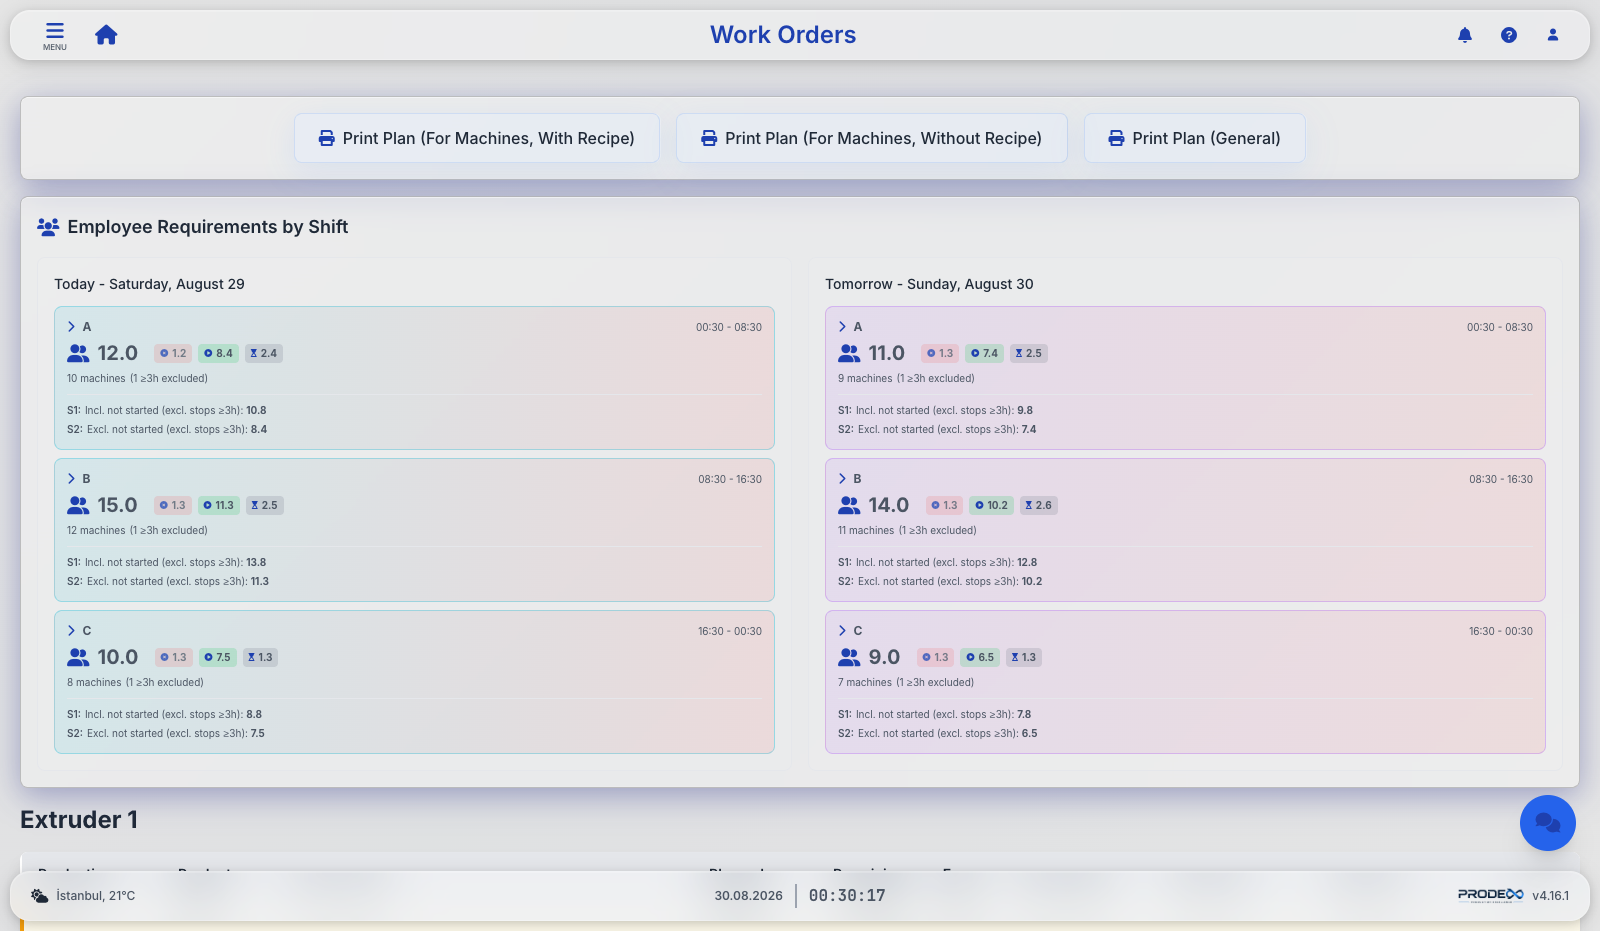Viewport: 1600px width, 931px height.
Task: Click the Today - Saturday, August 29 label
Action: pyautogui.click(x=149, y=284)
